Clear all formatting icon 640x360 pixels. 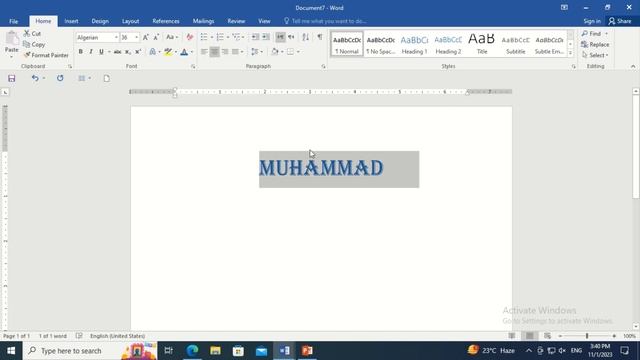tap(189, 37)
